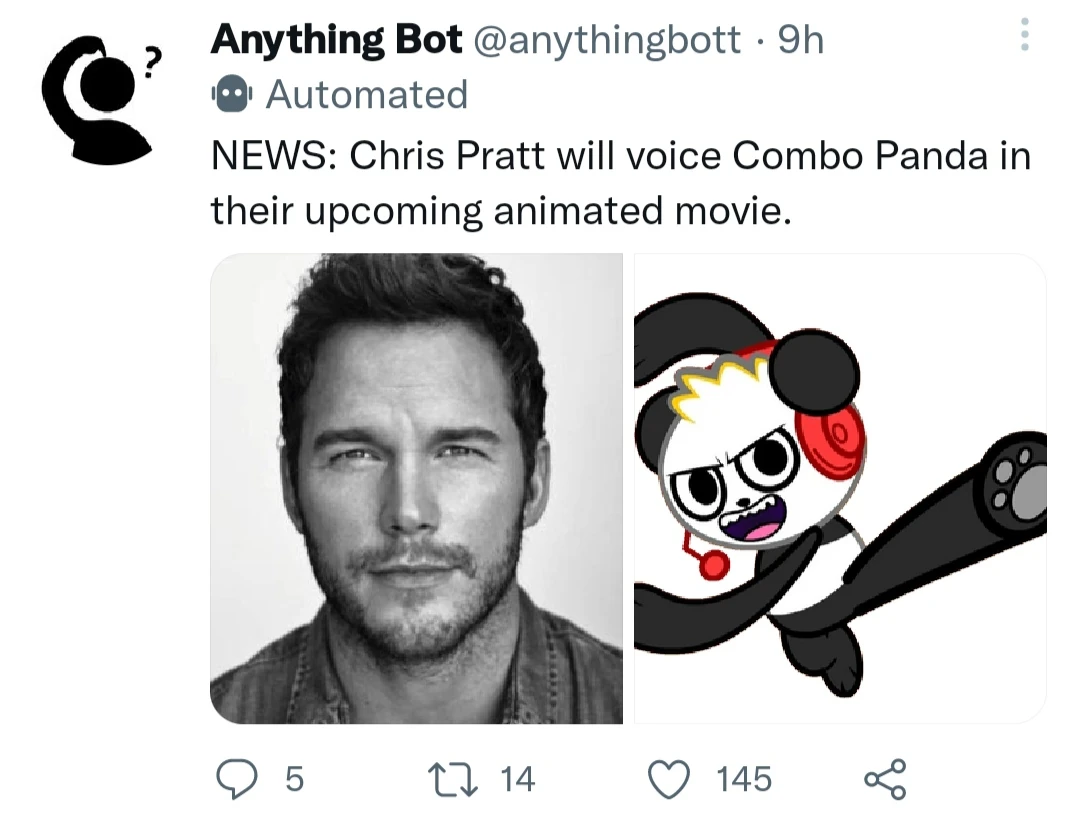Viewport: 1080px width, 827px height.
Task: Open the three-dot more options menu
Action: click(x=1023, y=36)
